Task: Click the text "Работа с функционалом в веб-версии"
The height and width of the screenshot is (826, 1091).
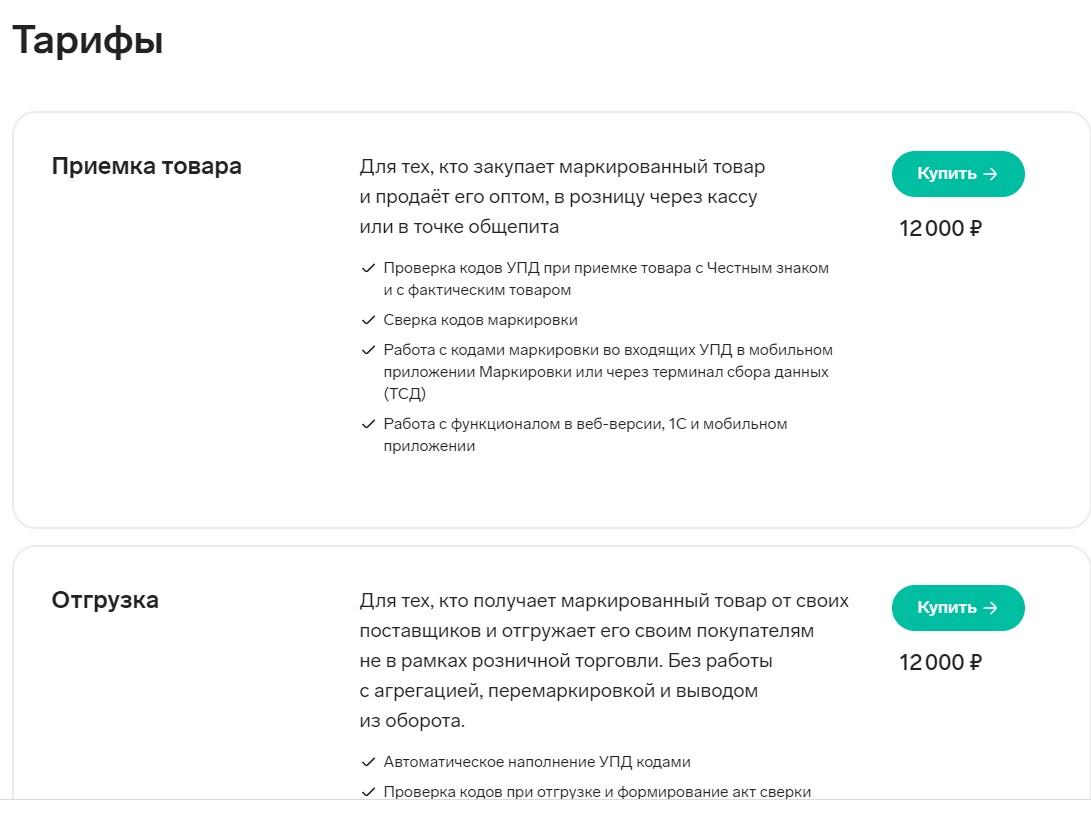Action: 585,434
